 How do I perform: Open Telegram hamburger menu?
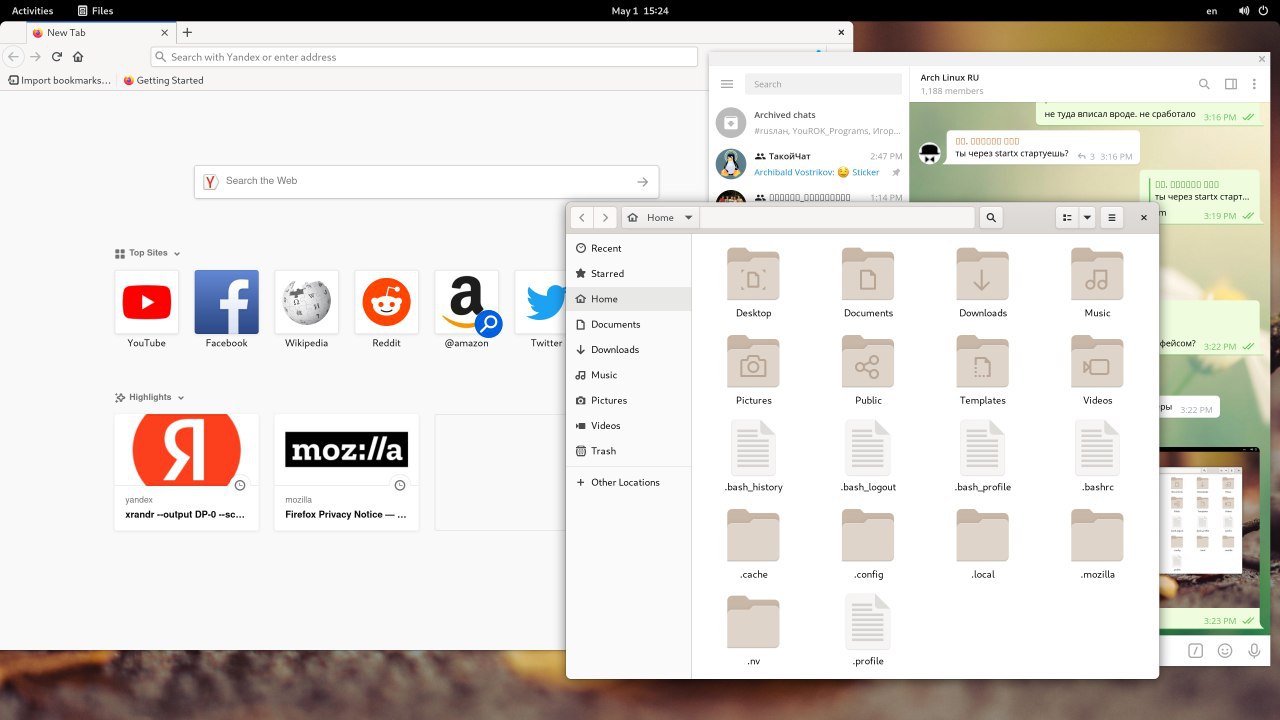pyautogui.click(x=727, y=84)
